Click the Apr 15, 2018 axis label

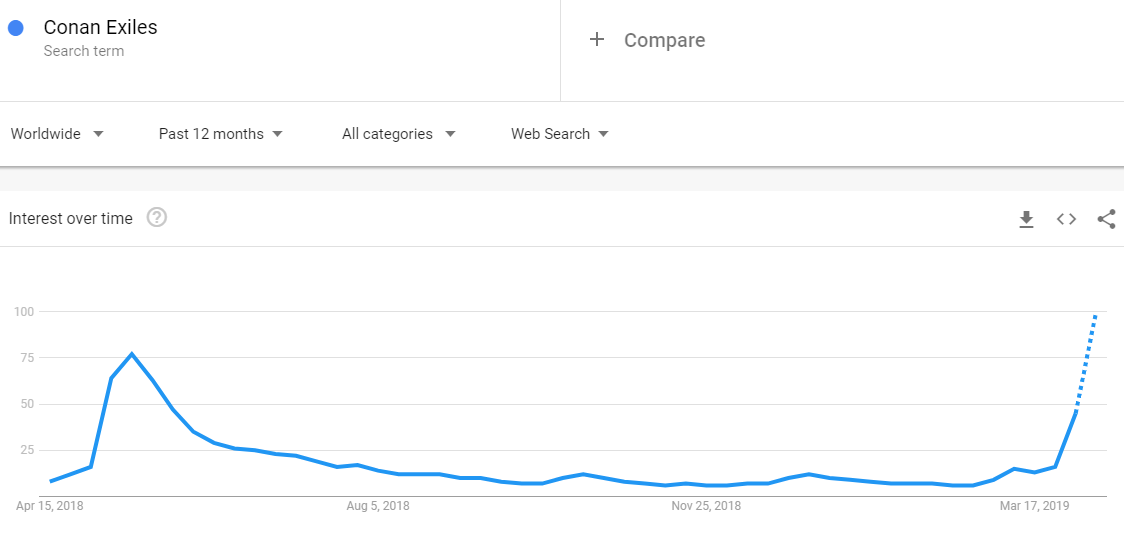coord(49,506)
